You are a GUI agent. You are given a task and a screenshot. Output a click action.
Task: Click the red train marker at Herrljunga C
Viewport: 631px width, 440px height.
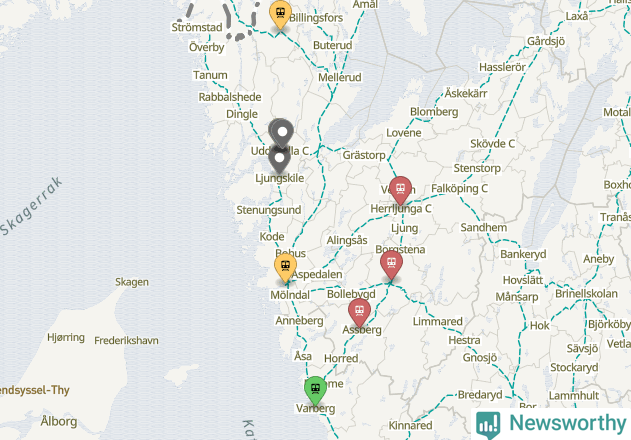pyautogui.click(x=400, y=189)
